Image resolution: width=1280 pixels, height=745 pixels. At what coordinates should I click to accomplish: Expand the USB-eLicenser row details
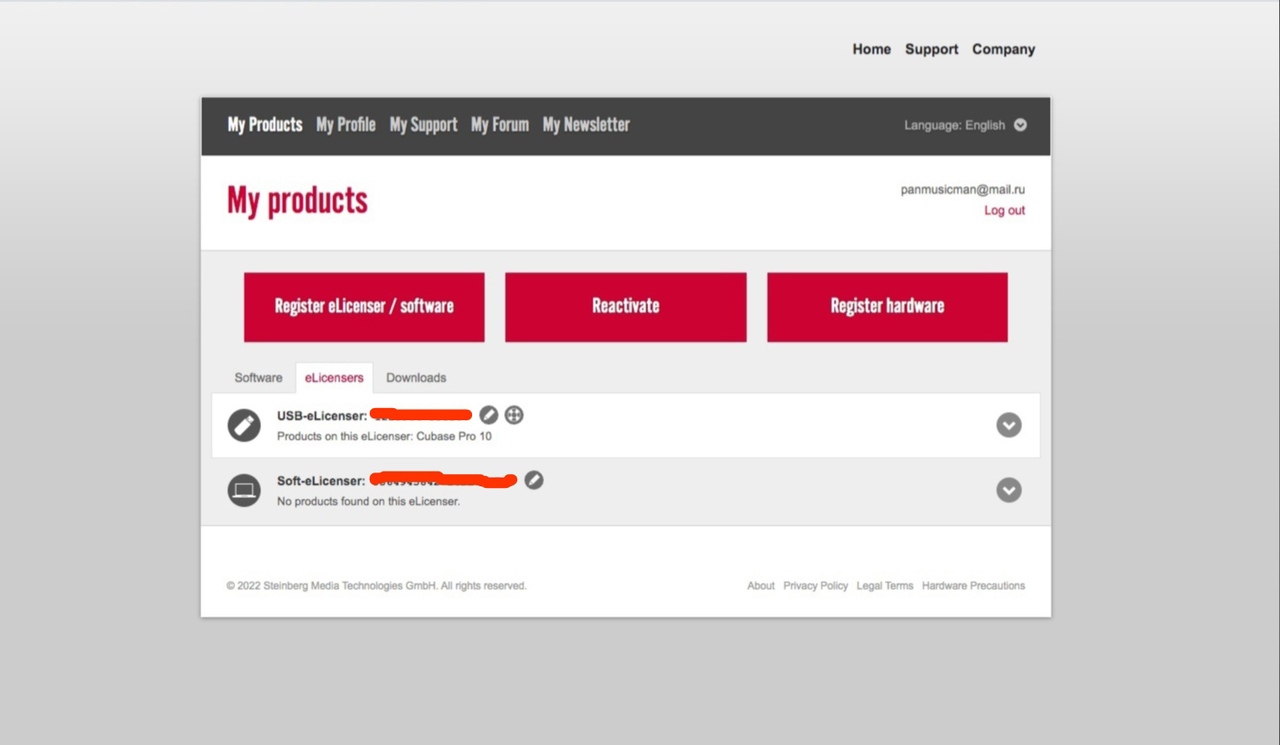point(1009,425)
